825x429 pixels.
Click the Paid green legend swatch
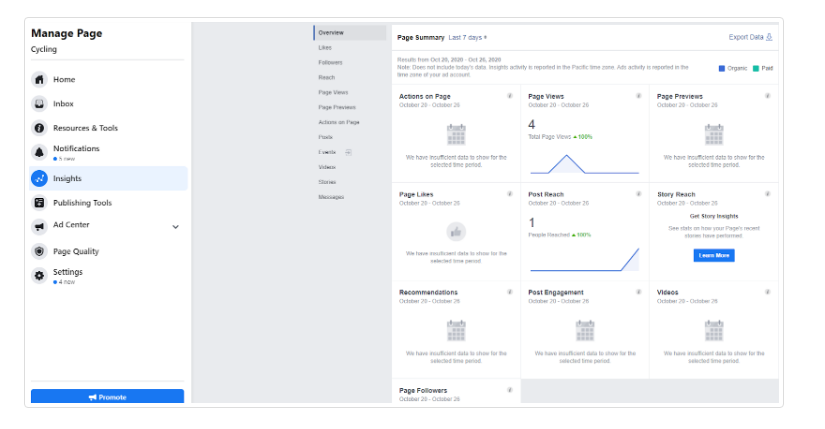coord(756,68)
